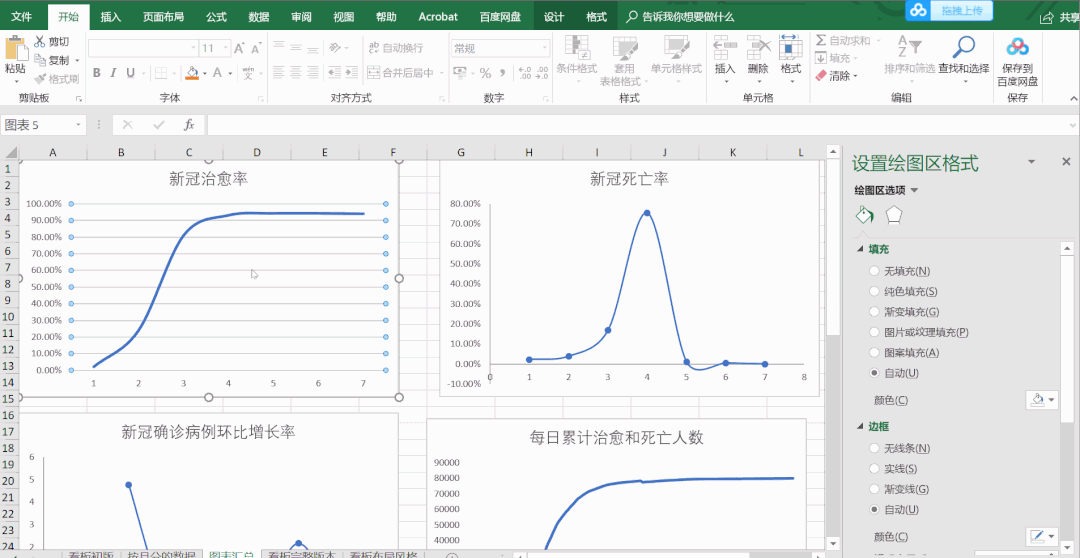Click the Format cells icon in ribbon
Image resolution: width=1080 pixels, height=558 pixels.
tap(791, 48)
